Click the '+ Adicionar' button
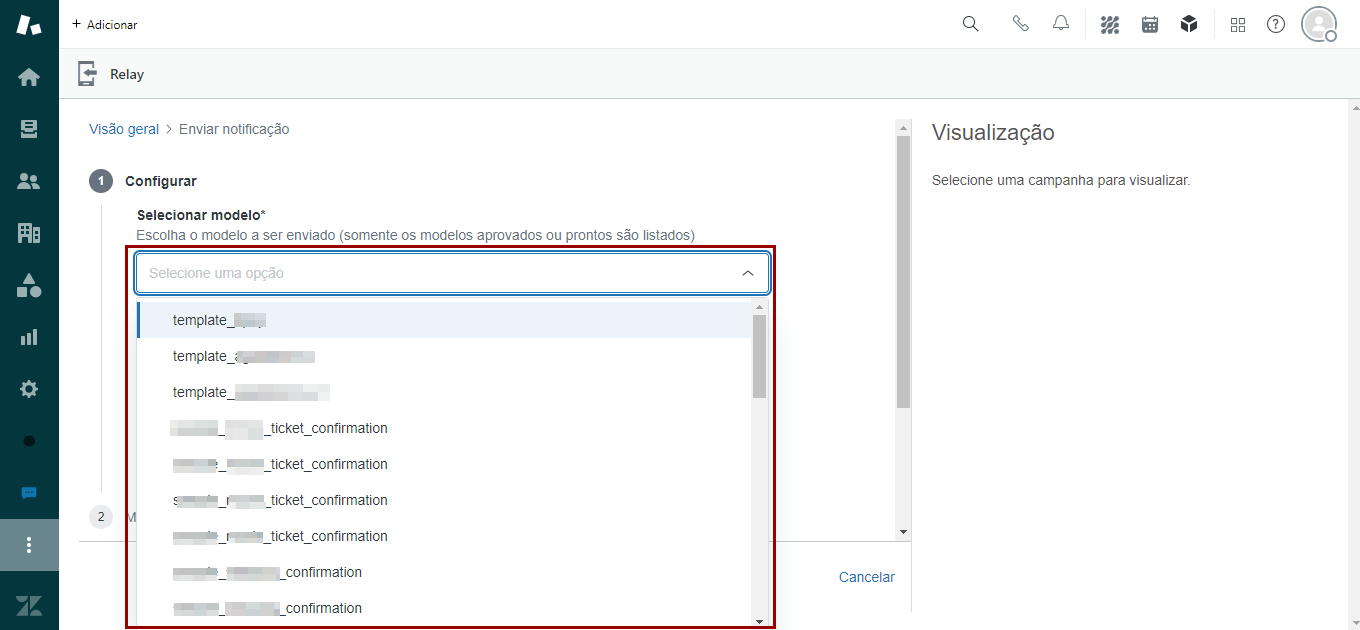The height and width of the screenshot is (630, 1360). point(105,24)
